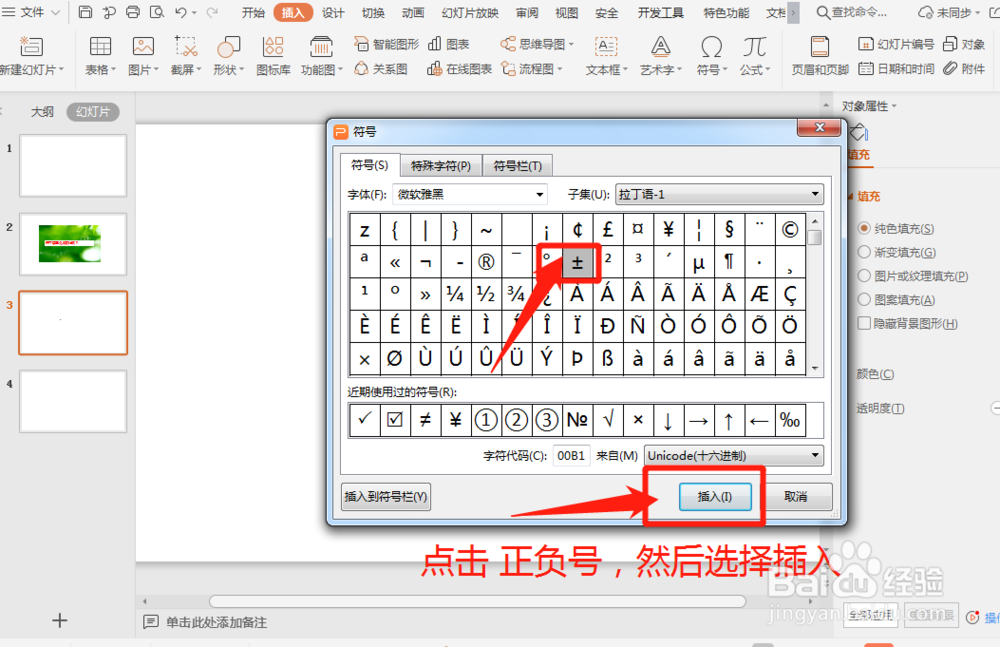Click 插入到符号栏(Y) button

385,496
